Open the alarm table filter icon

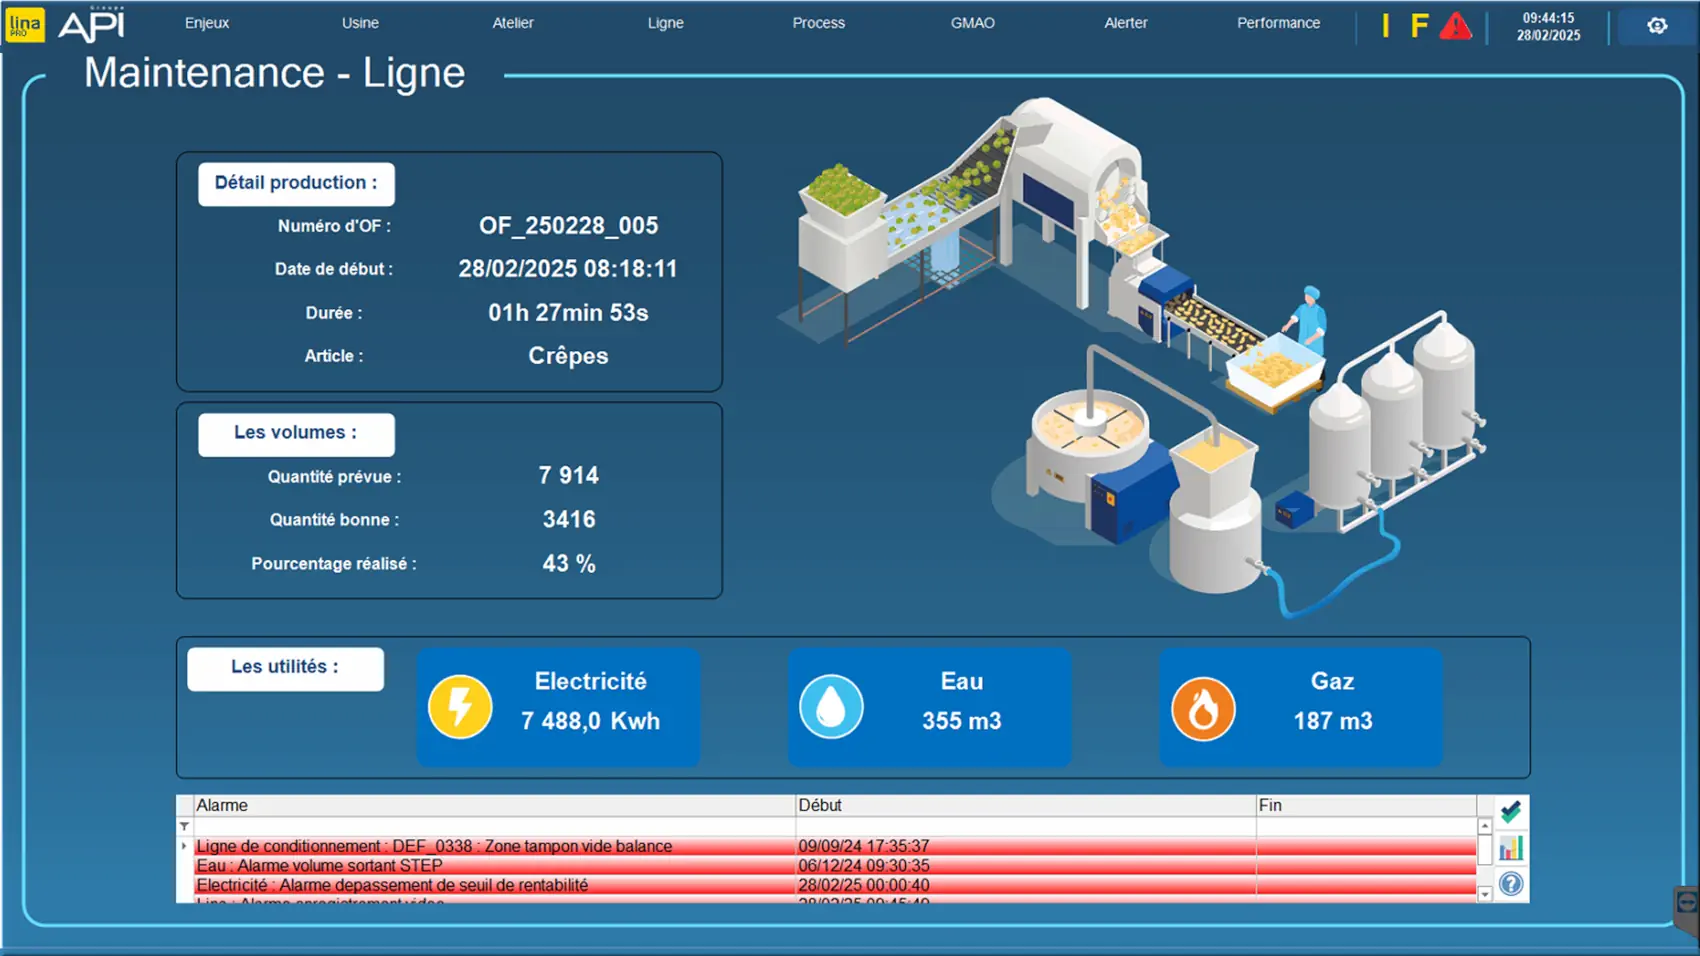click(x=184, y=827)
